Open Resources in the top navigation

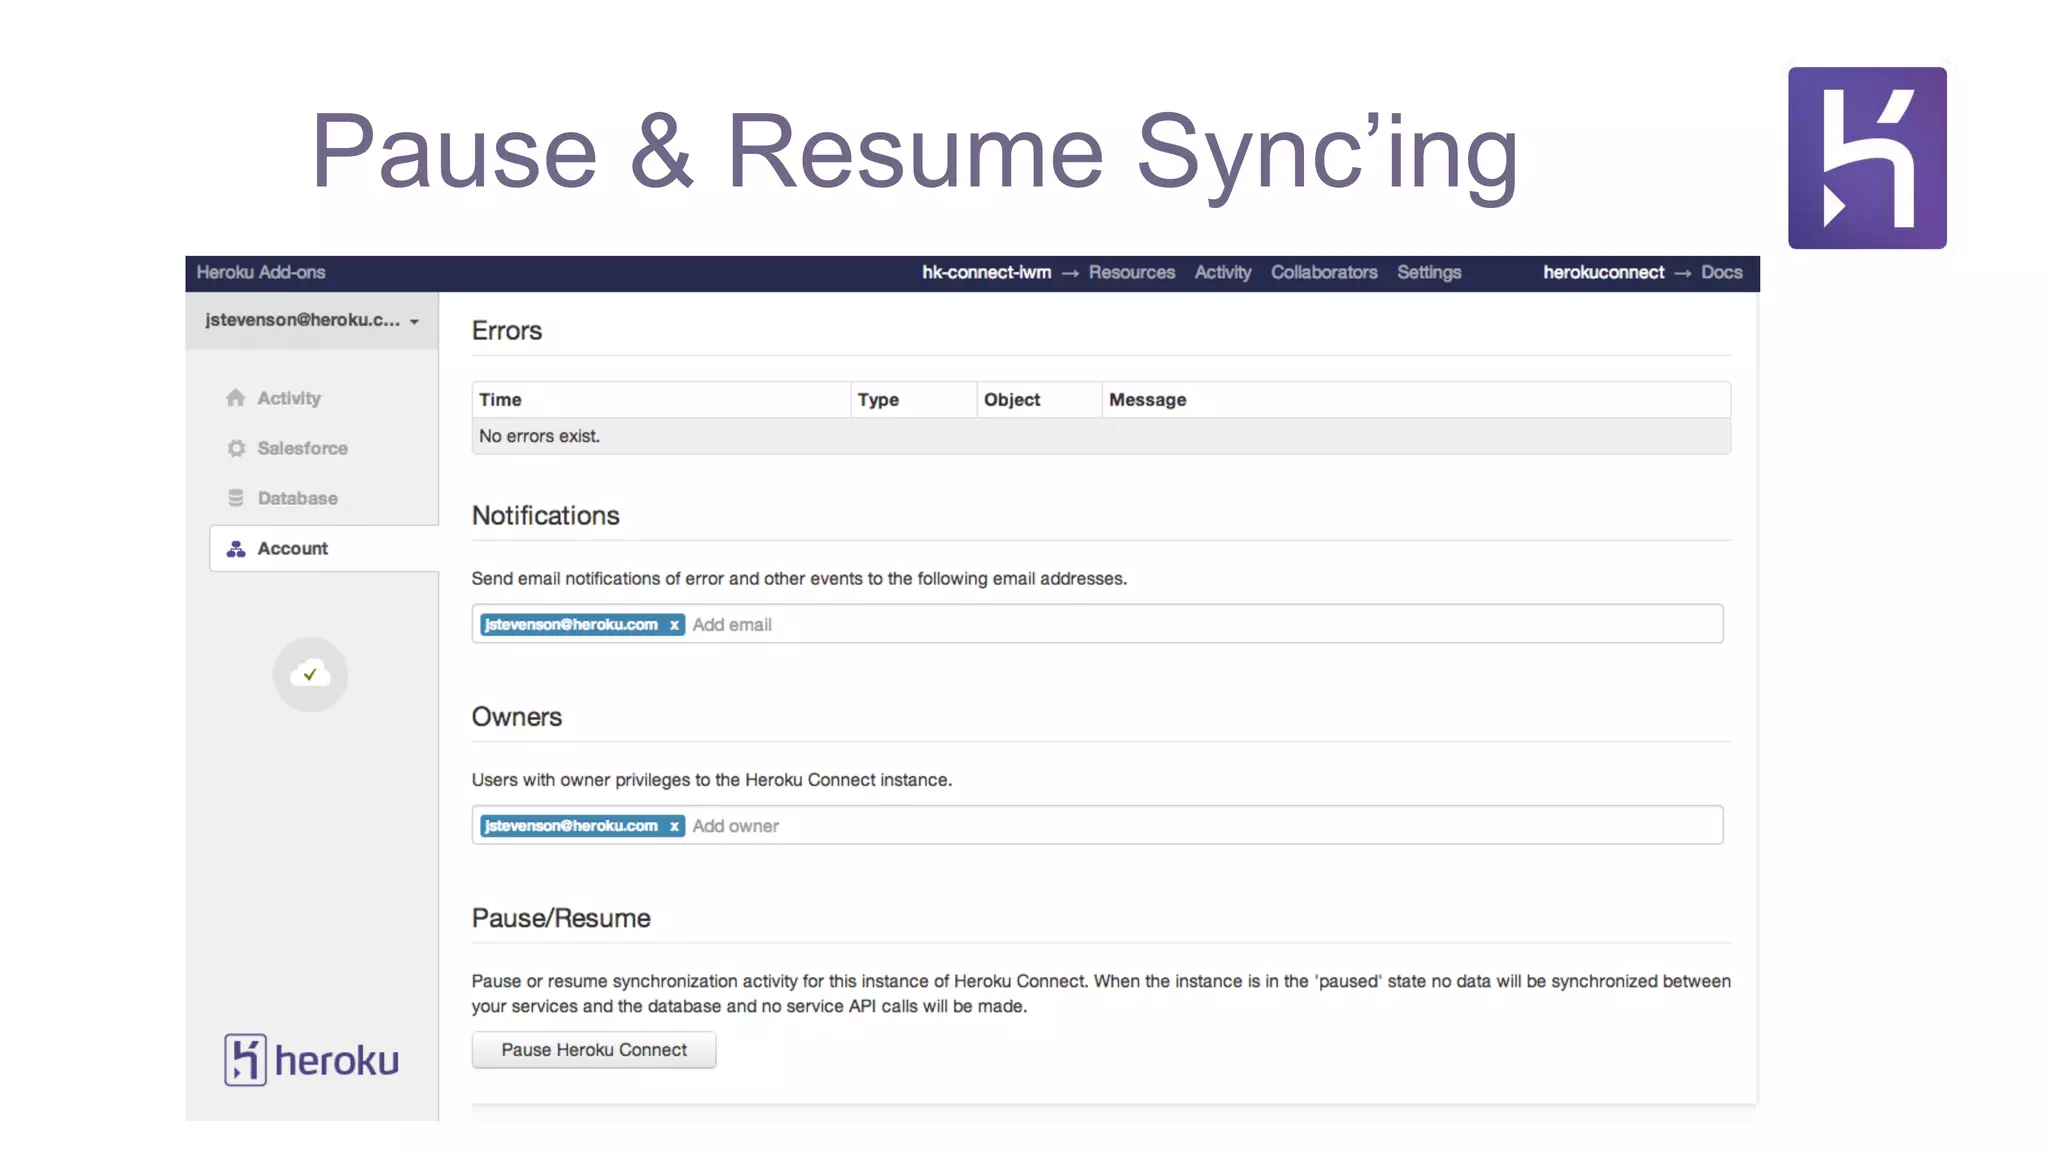click(x=1131, y=272)
